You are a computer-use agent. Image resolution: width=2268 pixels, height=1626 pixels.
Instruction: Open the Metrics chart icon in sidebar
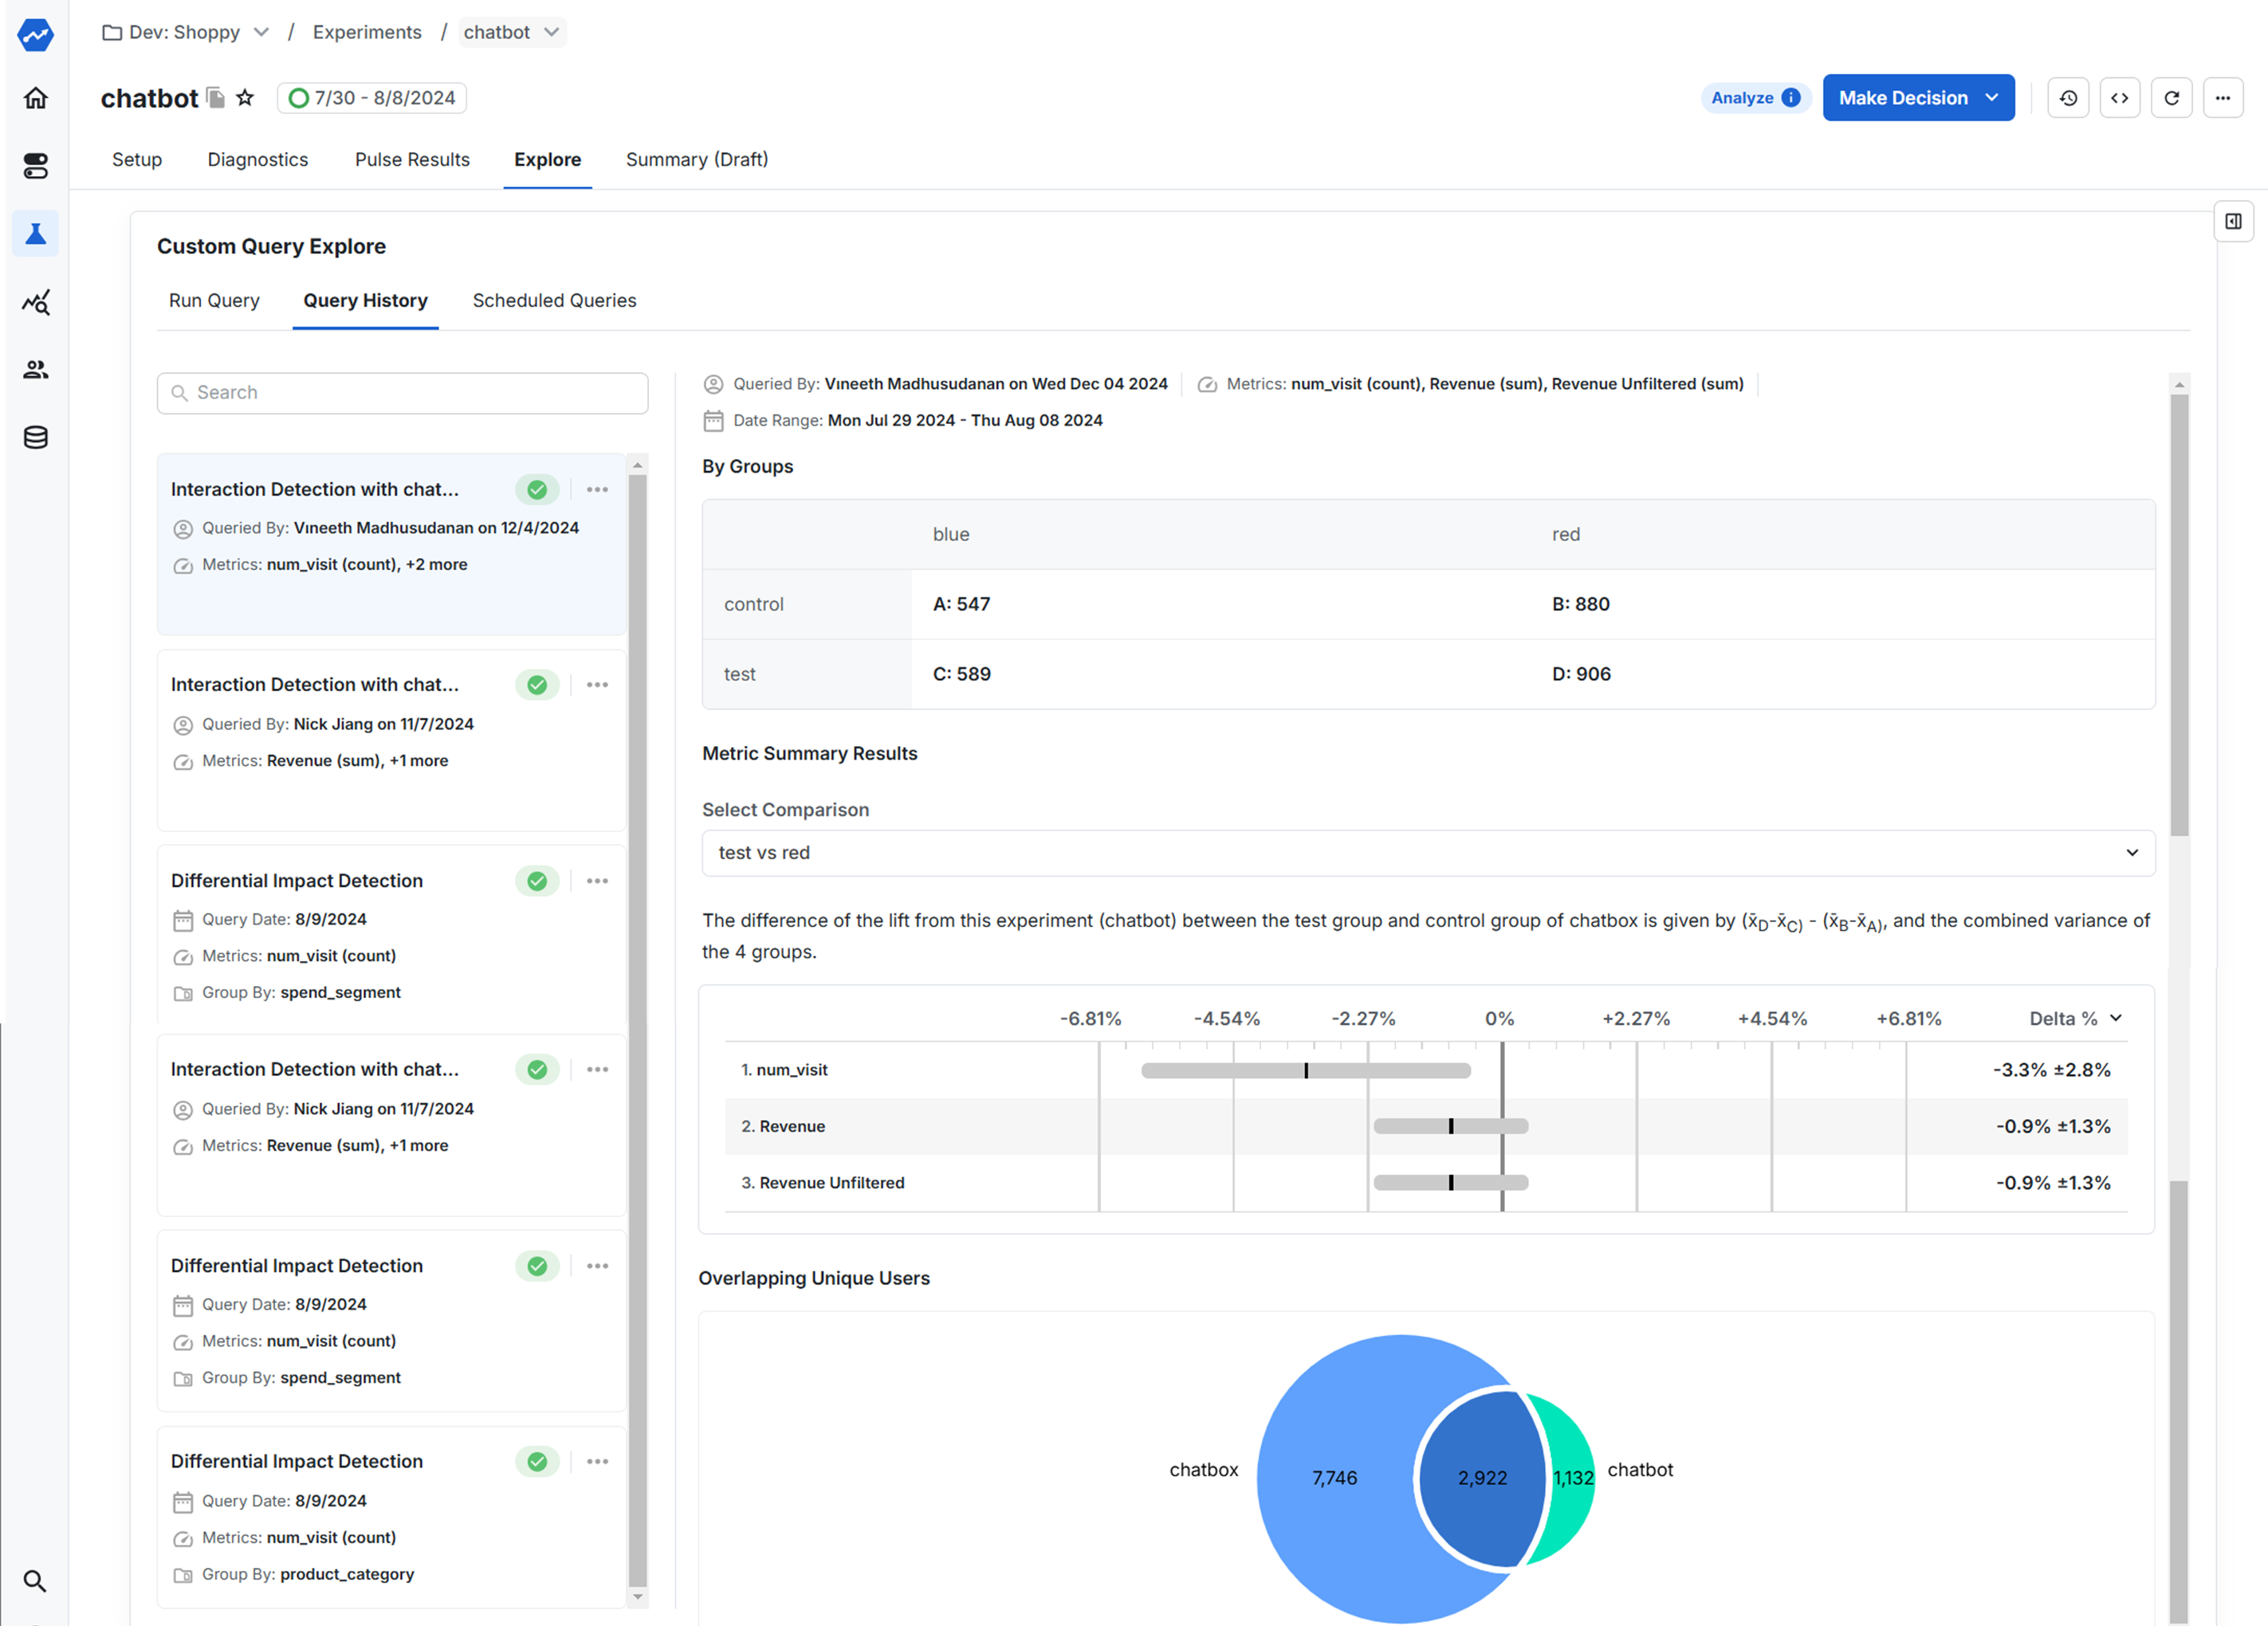coord(35,302)
